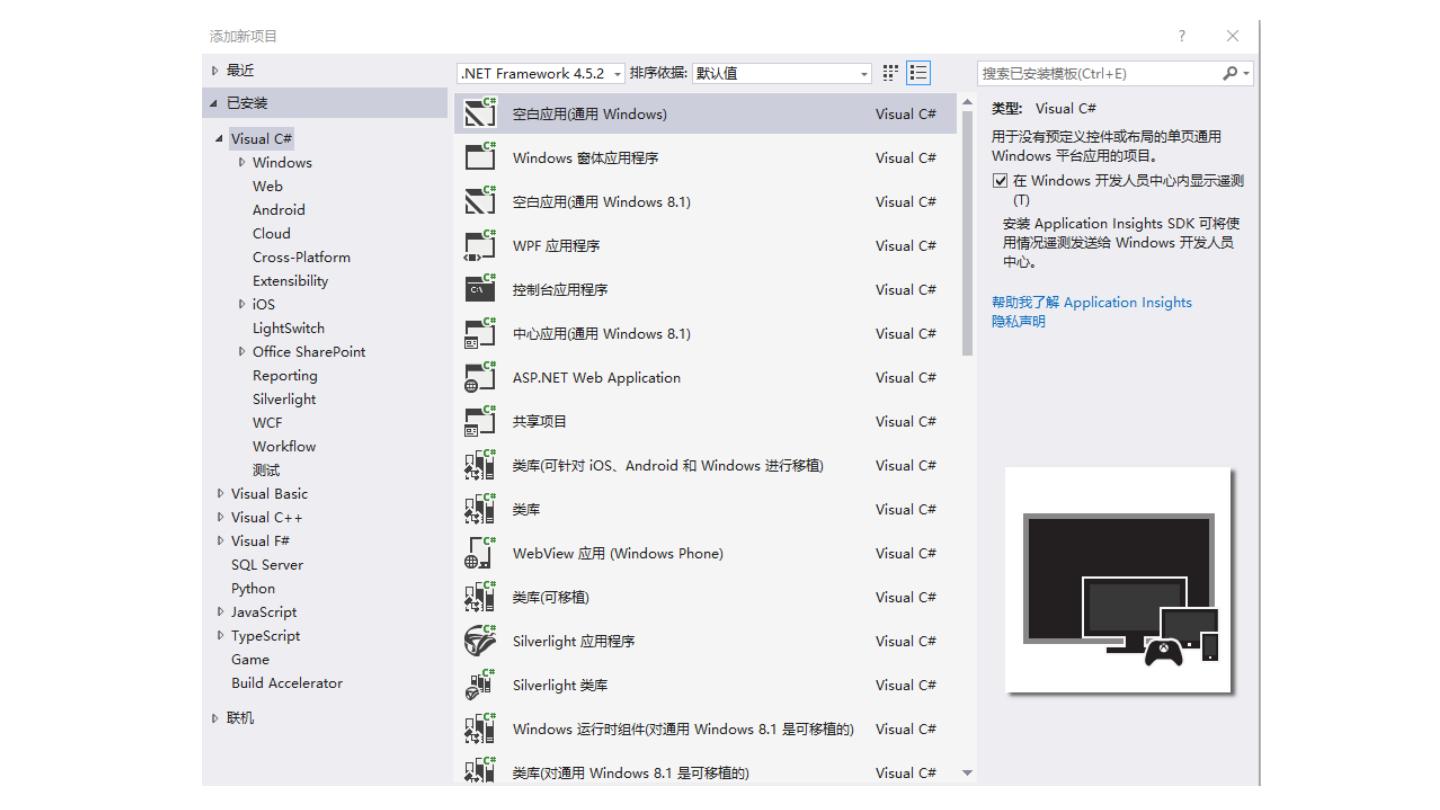Screen dimensions: 1440x810
Task: Select the Silverlight 应用程序 icon
Action: point(482,641)
